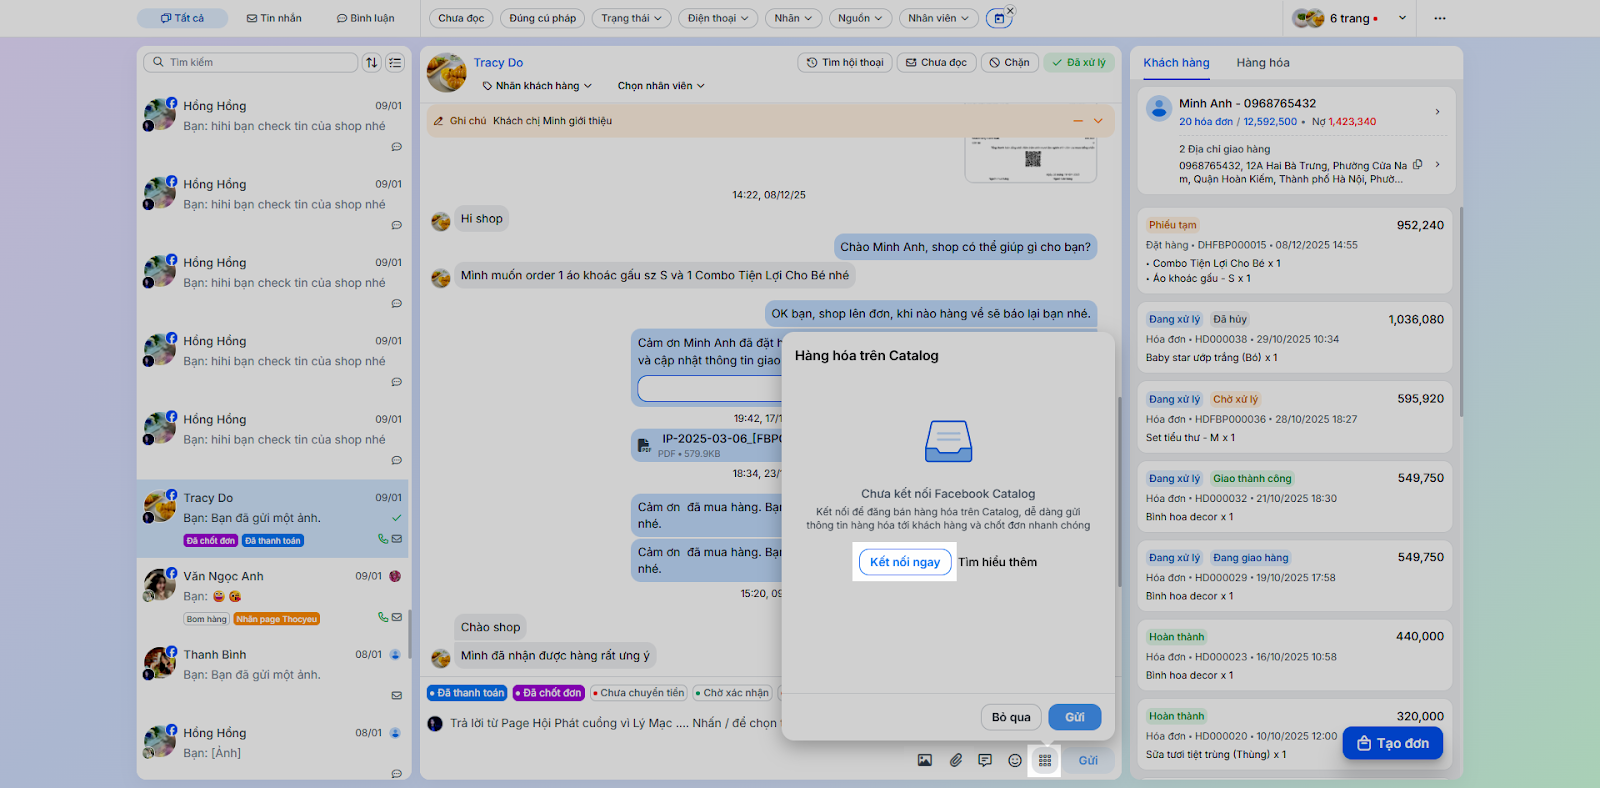Image resolution: width=1600 pixels, height=788 pixels.
Task: Open the quick reply templates icon
Action: pos(985,760)
